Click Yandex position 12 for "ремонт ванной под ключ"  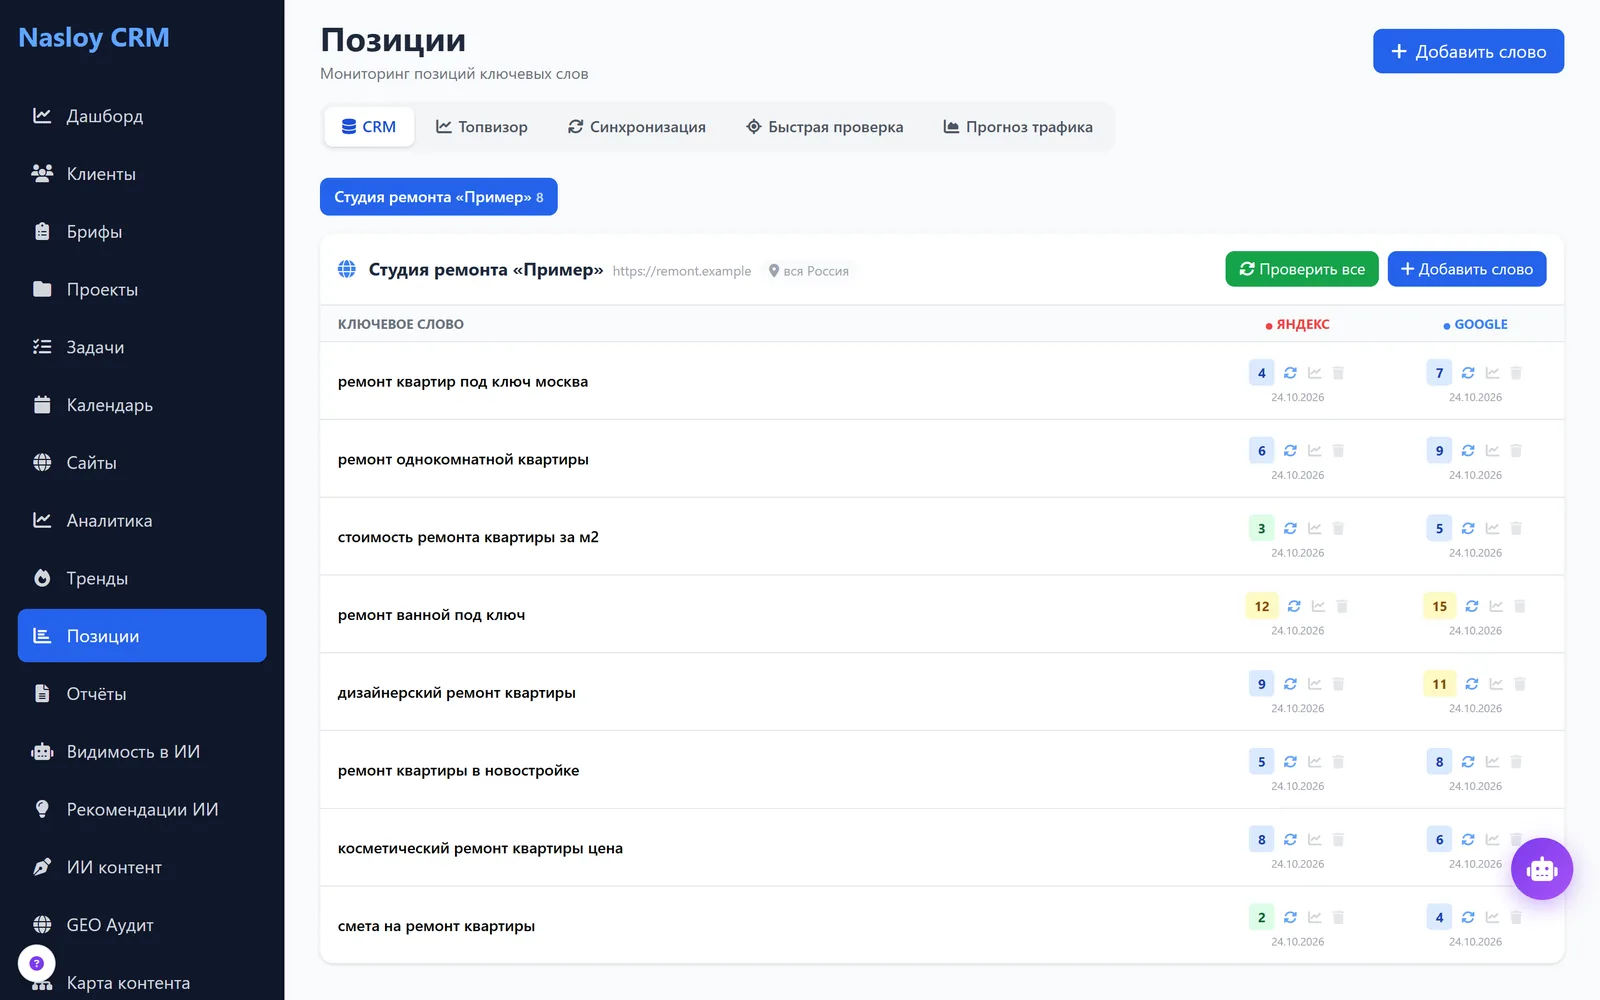coord(1262,606)
